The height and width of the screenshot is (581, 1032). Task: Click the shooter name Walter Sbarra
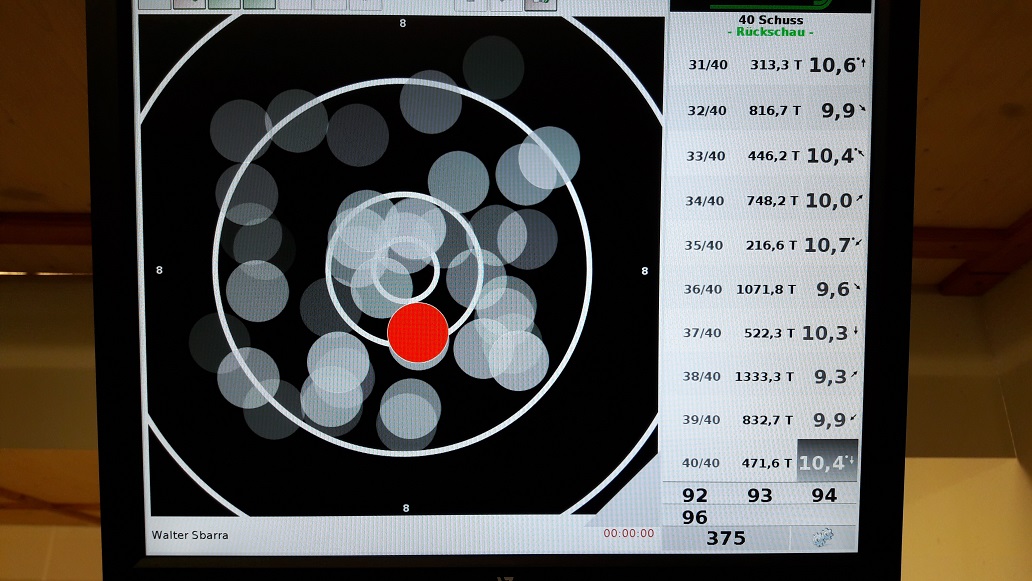point(190,535)
